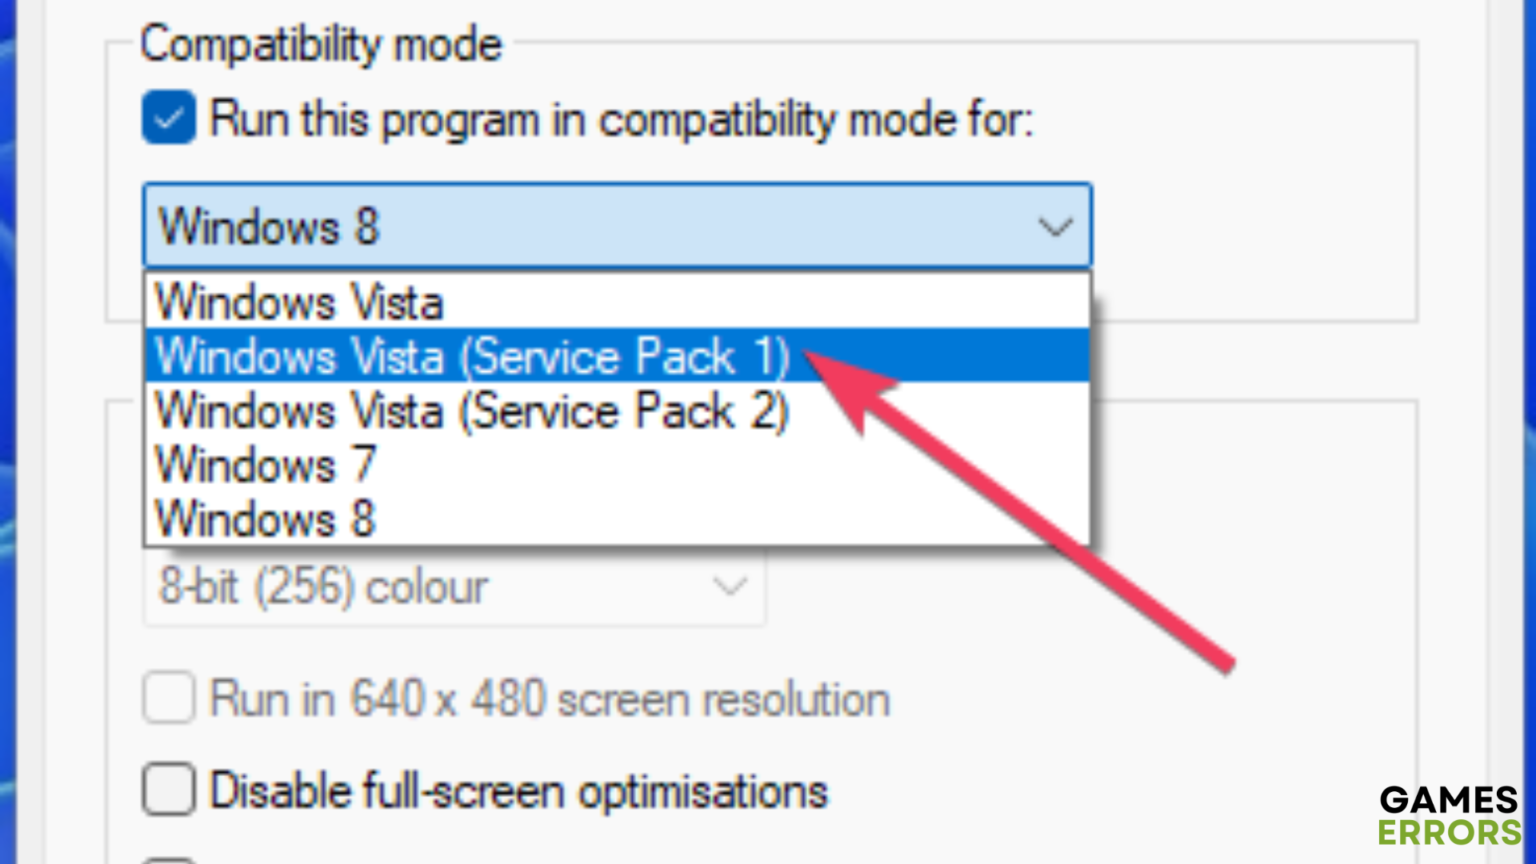The width and height of the screenshot is (1536, 864).
Task: Tick the Run in 640 x 480 checkbox
Action: tap(168, 698)
